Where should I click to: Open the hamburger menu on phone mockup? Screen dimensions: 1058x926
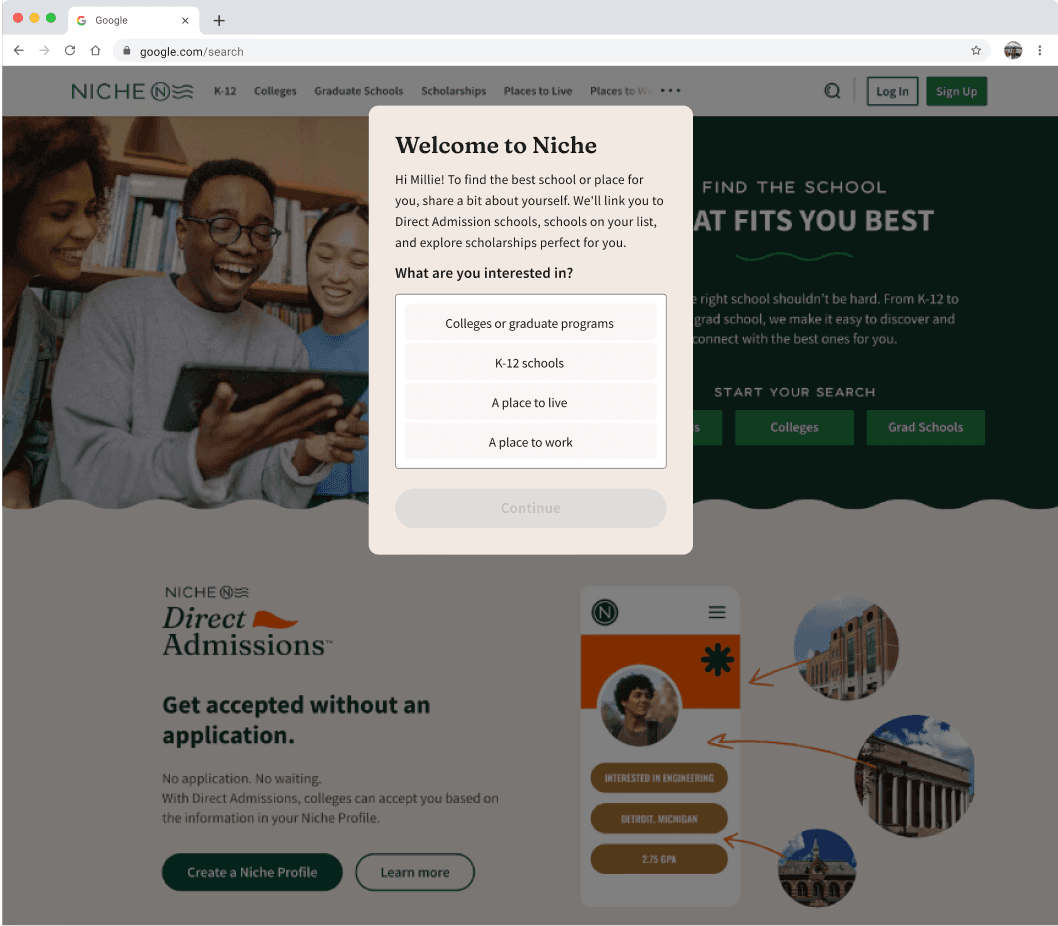pyautogui.click(x=717, y=612)
